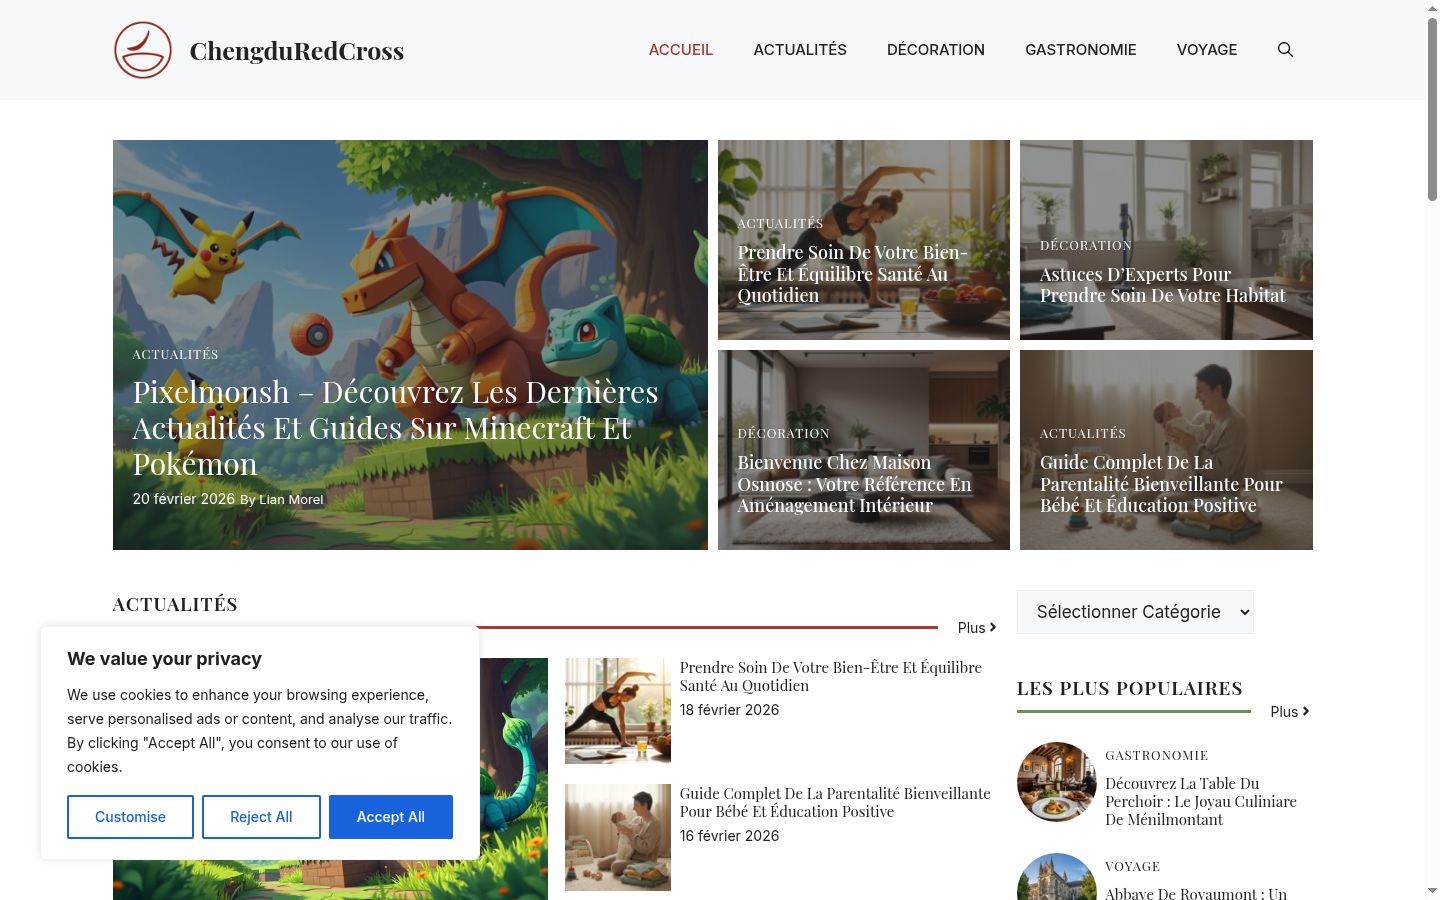This screenshot has height=900, width=1440.
Task: Open the Décoration menu item
Action: tap(936, 50)
